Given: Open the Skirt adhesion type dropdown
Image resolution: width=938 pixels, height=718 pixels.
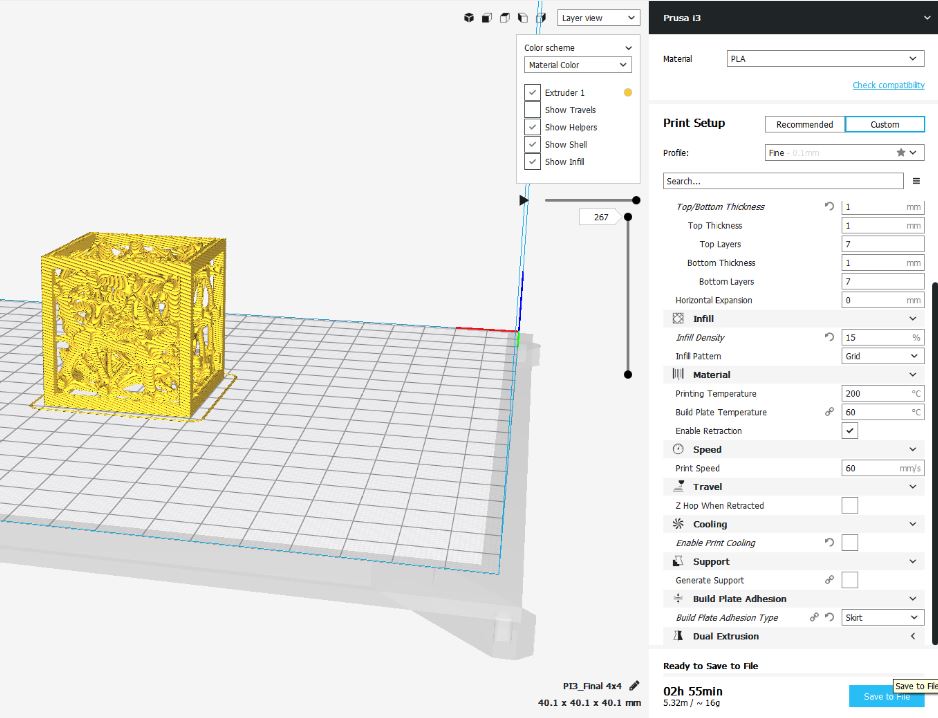Looking at the screenshot, I should (x=882, y=617).
